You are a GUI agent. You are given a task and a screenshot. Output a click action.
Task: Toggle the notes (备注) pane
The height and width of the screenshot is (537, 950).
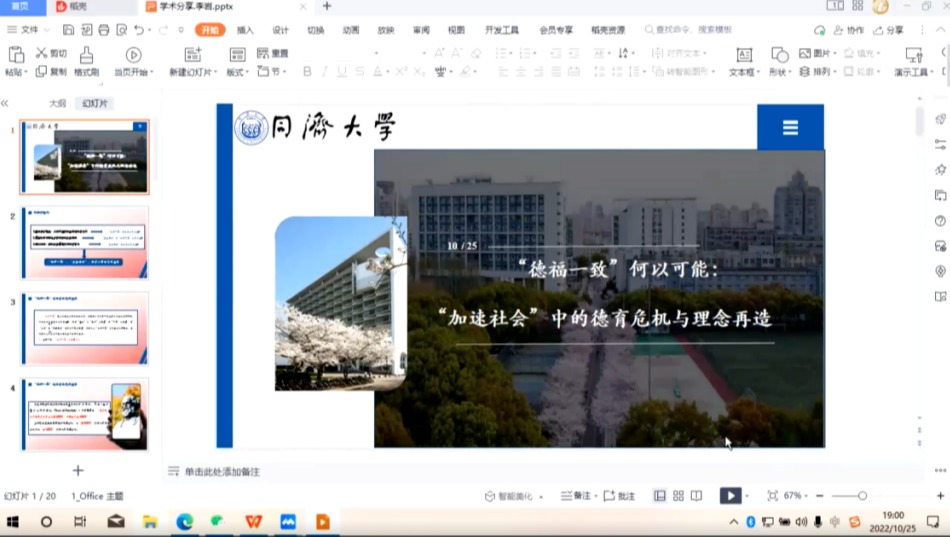click(576, 496)
